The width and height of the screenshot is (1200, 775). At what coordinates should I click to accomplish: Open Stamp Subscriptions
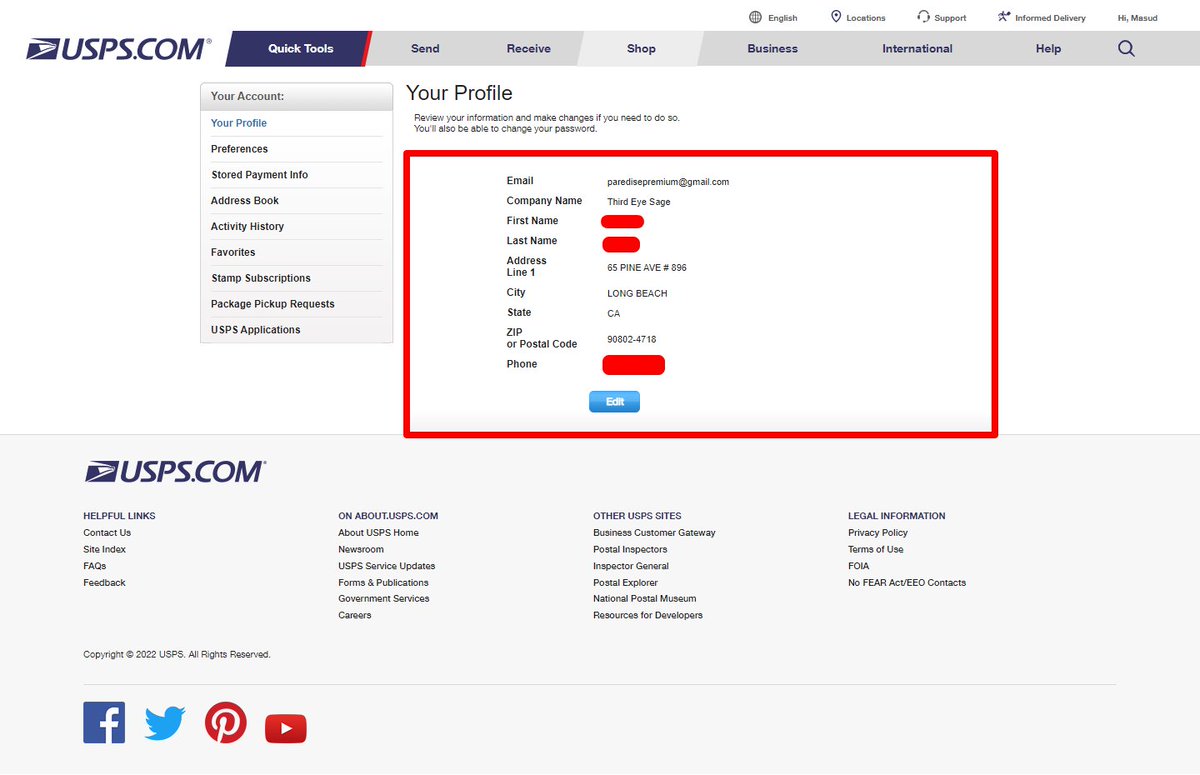tap(261, 278)
